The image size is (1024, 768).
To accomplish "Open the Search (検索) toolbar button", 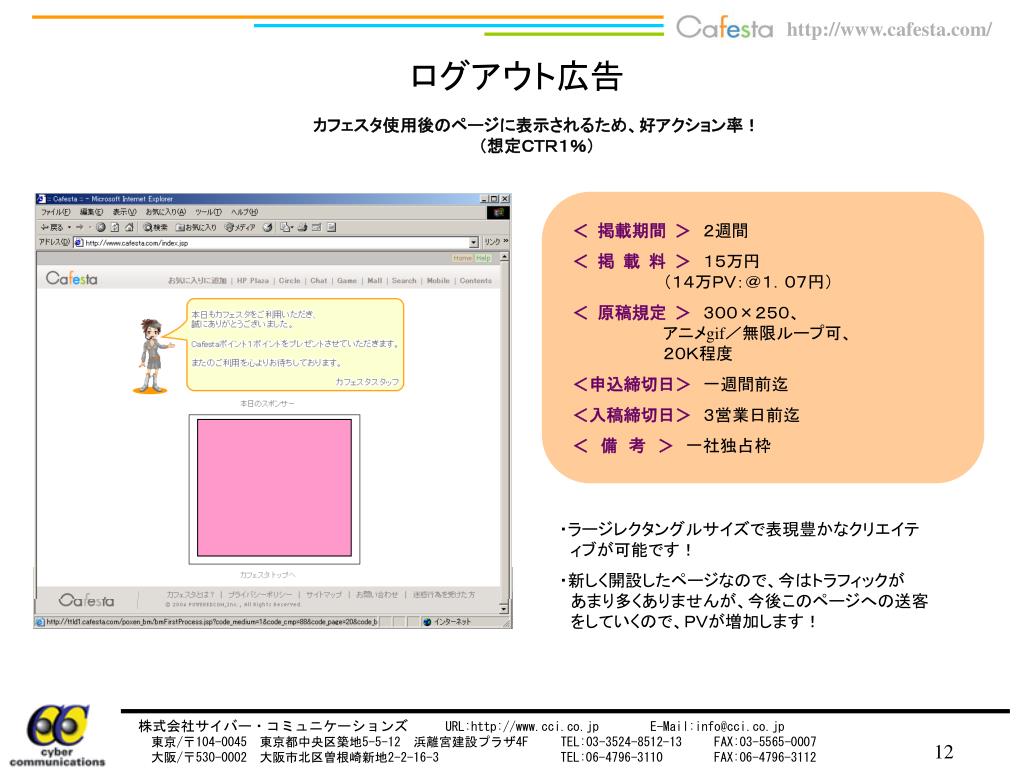I will pyautogui.click(x=155, y=227).
